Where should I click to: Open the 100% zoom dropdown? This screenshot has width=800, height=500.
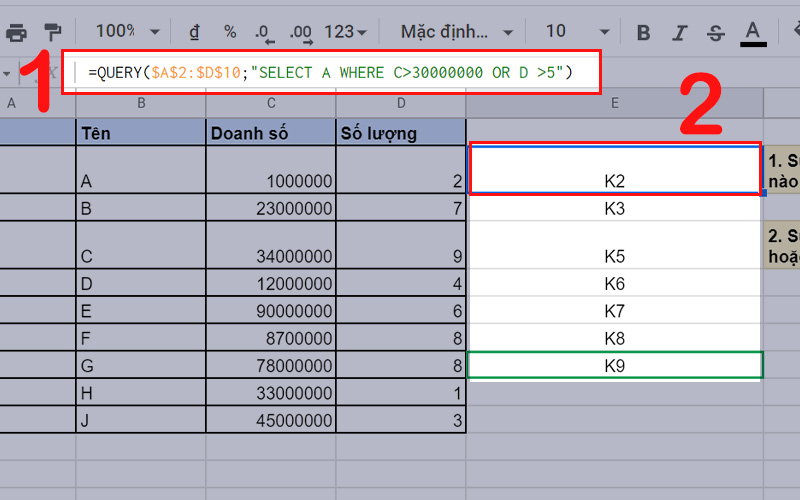click(124, 32)
